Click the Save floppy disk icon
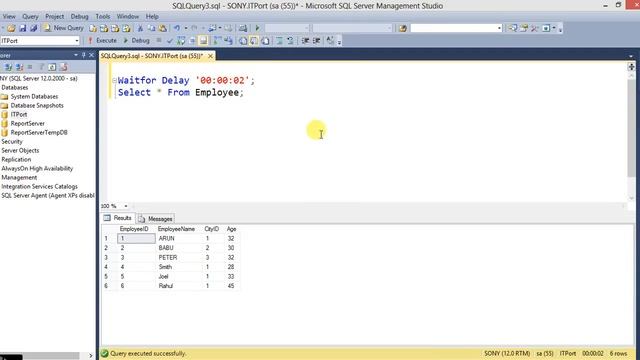640x360 pixels. (22, 28)
